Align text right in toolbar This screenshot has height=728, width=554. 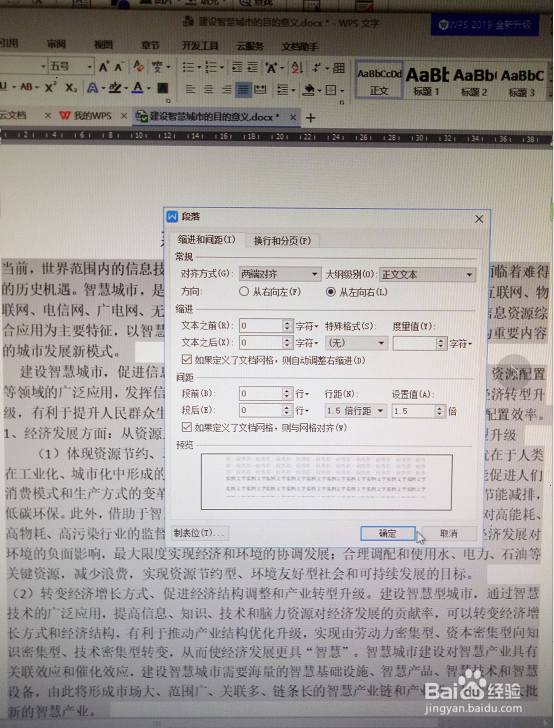coord(227,89)
